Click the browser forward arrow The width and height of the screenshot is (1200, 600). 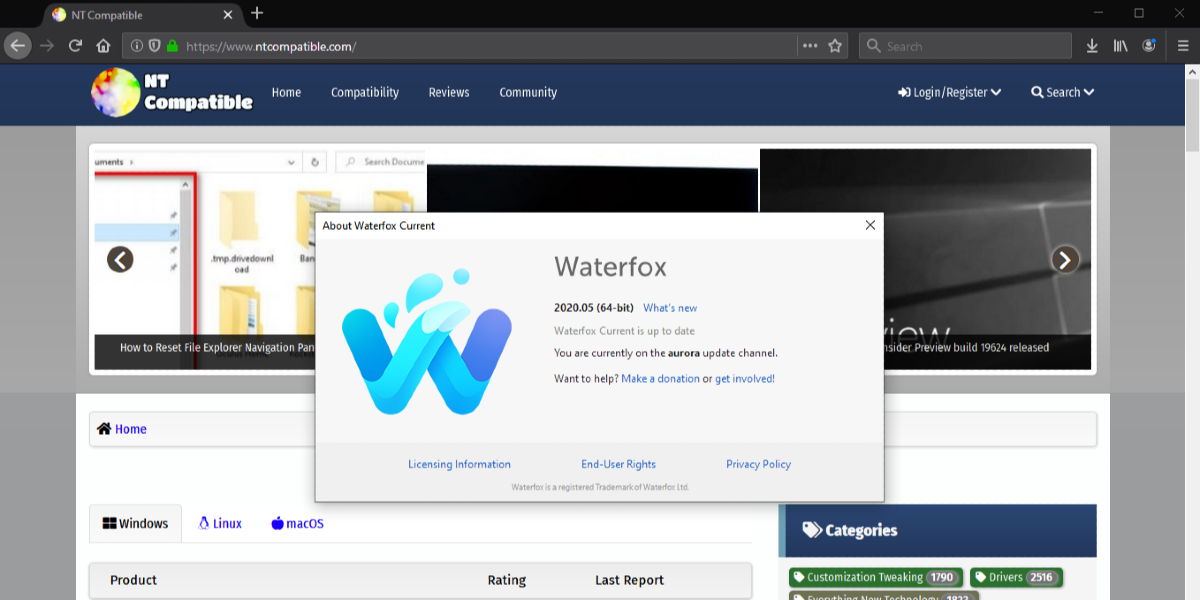pos(47,46)
